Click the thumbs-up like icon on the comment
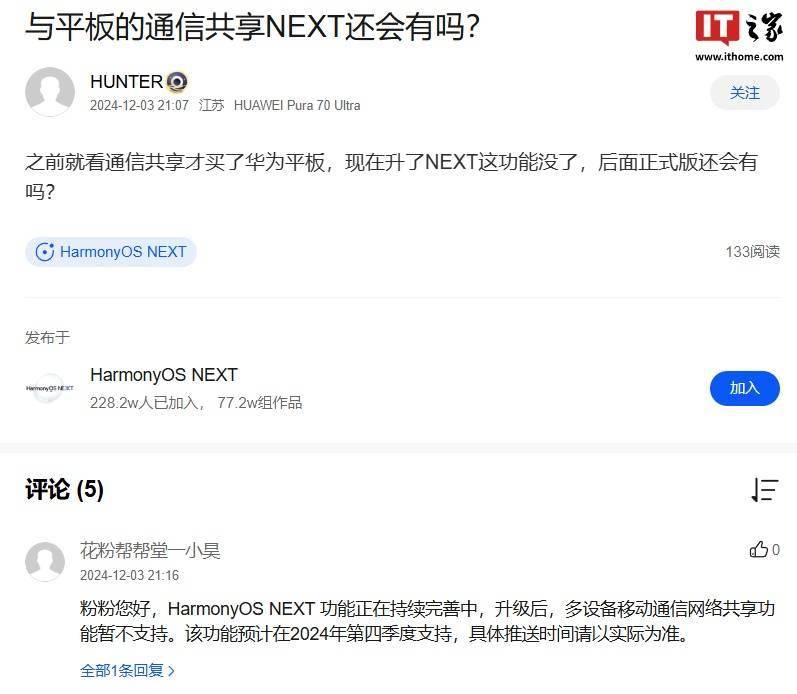 coord(758,549)
